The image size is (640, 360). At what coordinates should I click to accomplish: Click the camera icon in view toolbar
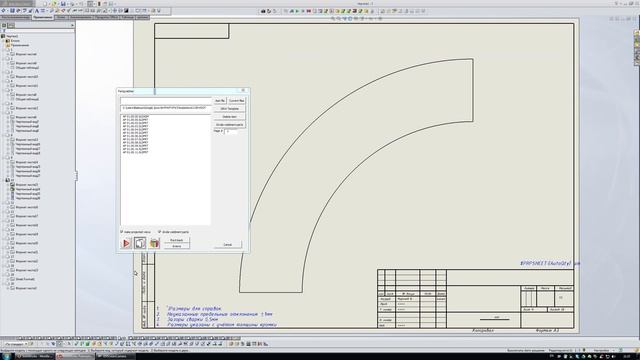click(x=263, y=11)
